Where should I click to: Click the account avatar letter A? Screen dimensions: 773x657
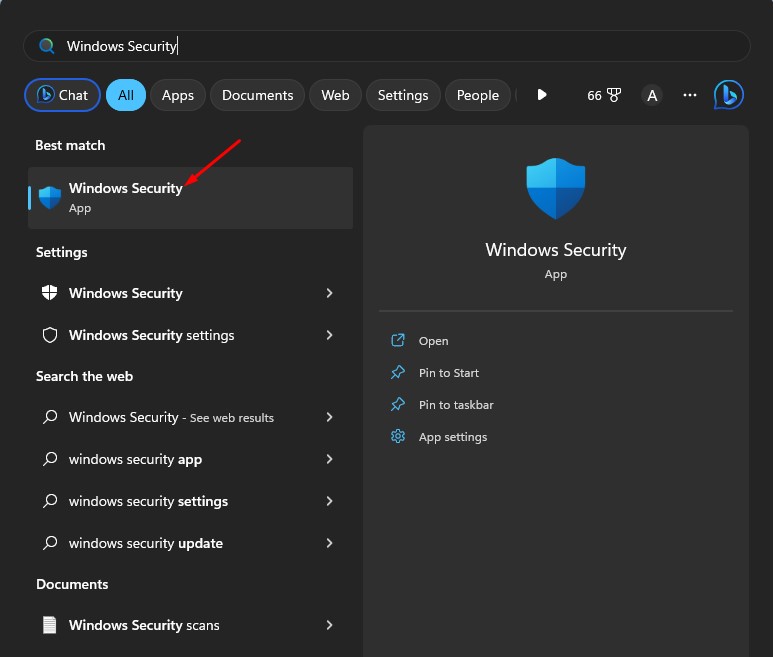click(x=652, y=95)
